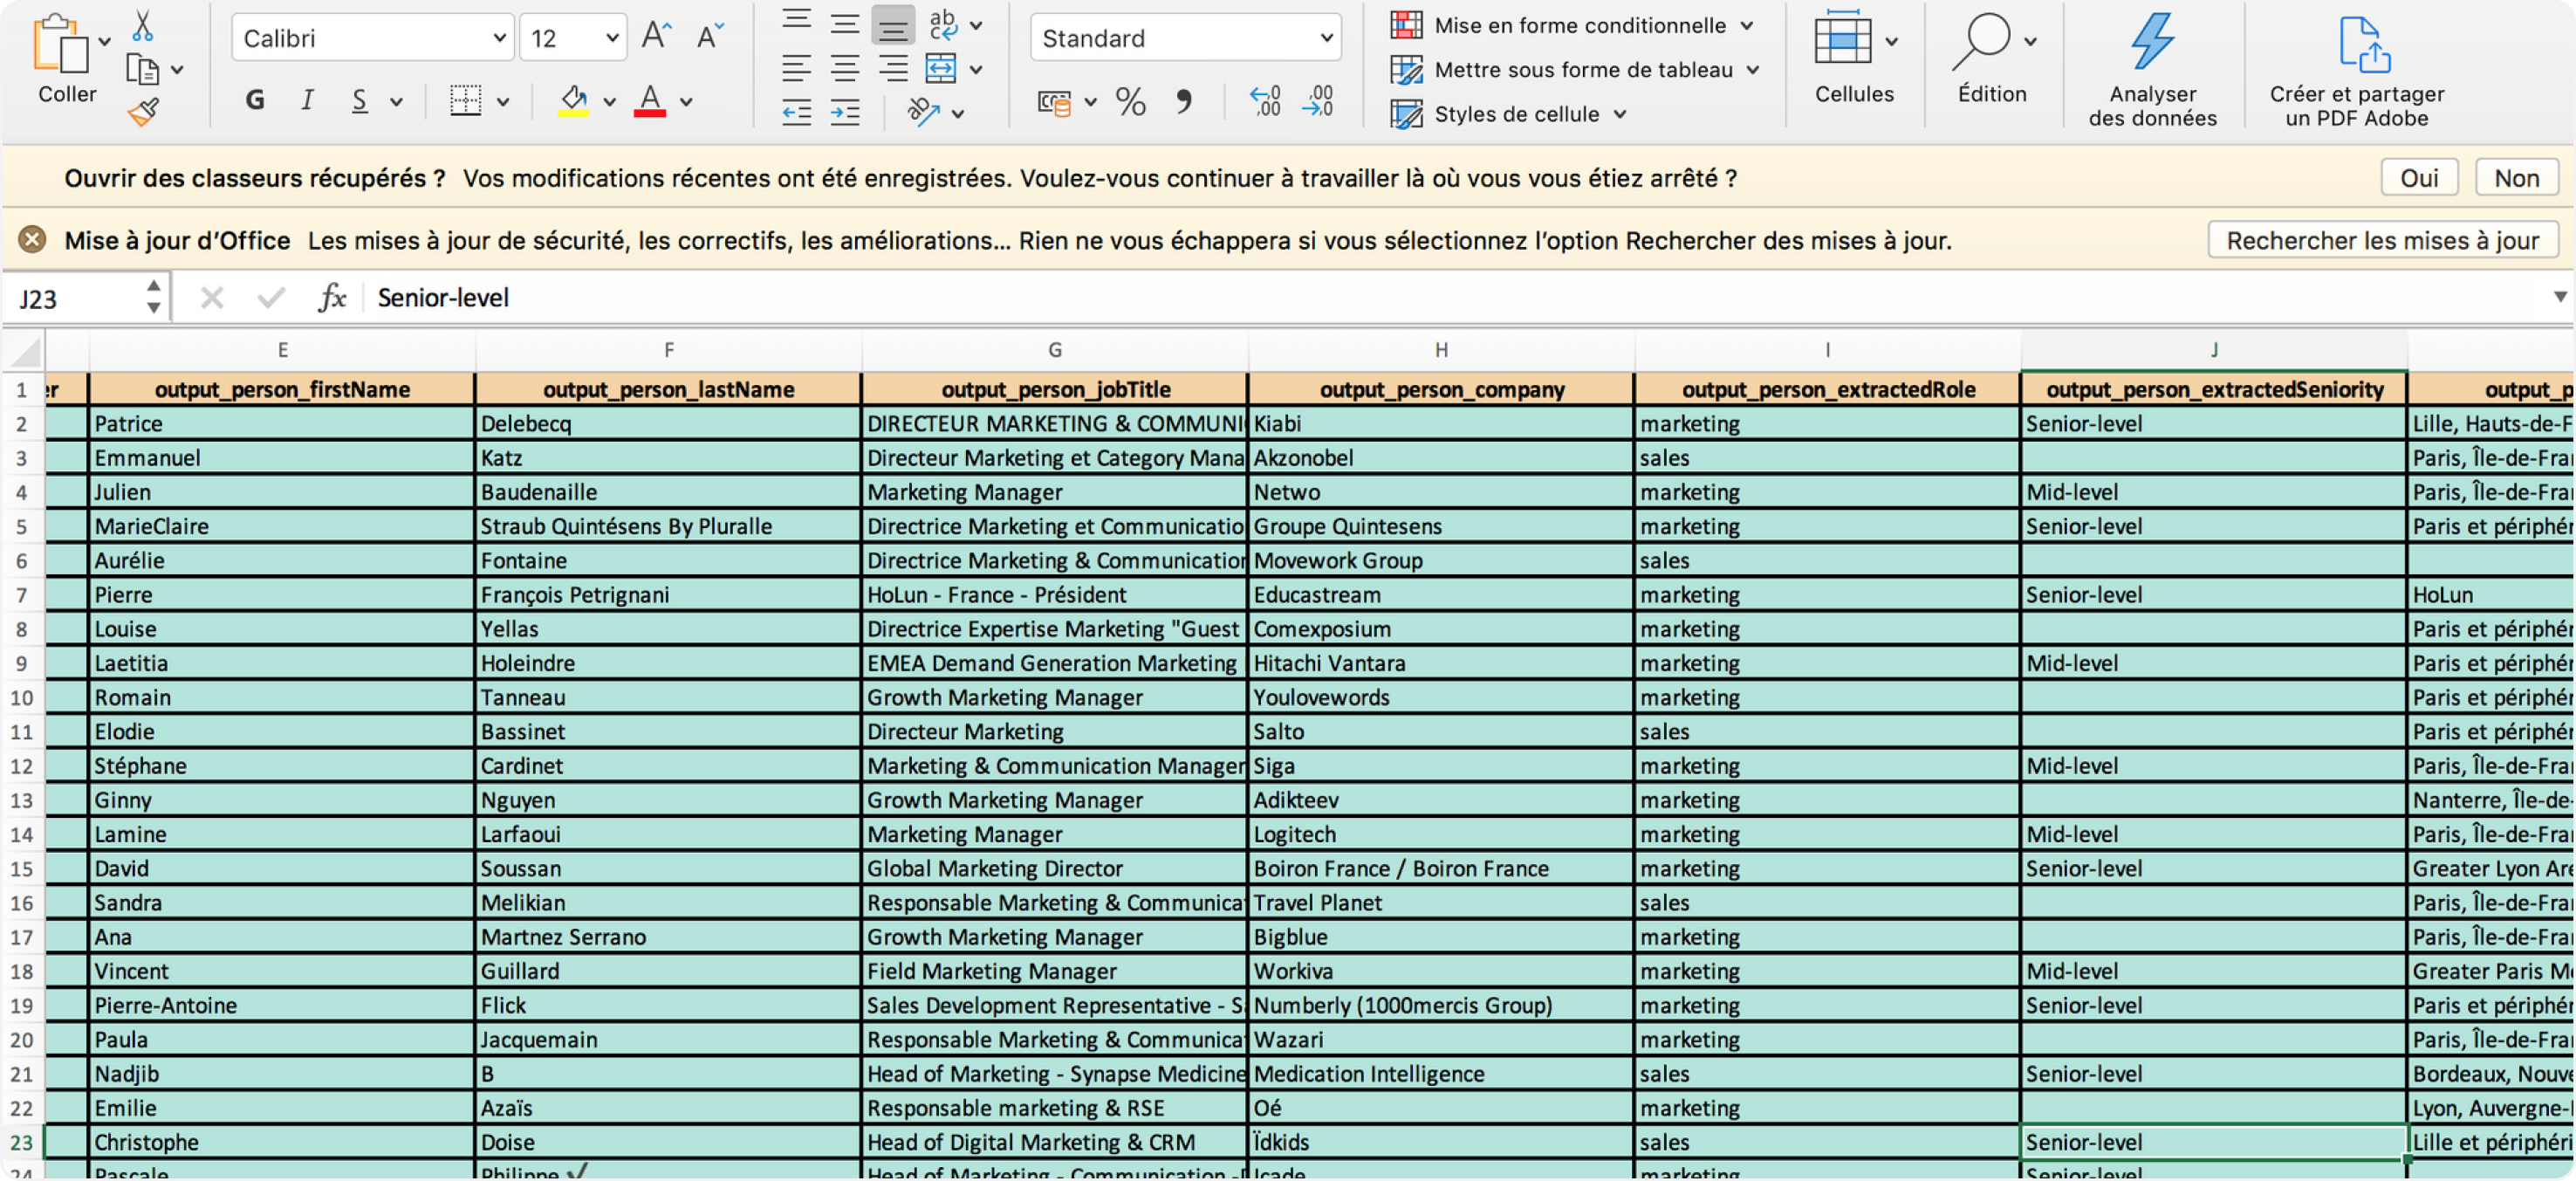Screen dimensions: 2576x1181
Task: Click the Cut scissors icon
Action: click(143, 25)
